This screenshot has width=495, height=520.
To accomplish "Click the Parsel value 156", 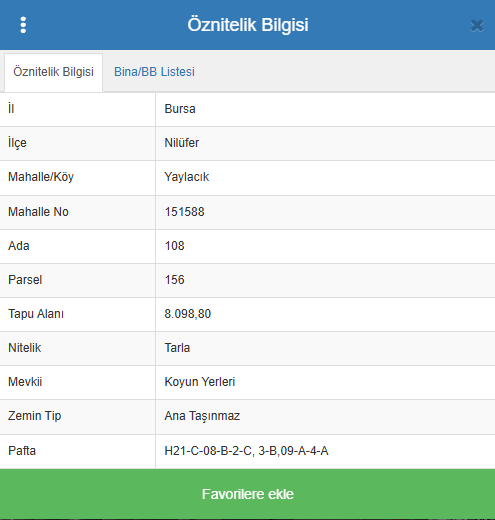I will [x=174, y=280].
